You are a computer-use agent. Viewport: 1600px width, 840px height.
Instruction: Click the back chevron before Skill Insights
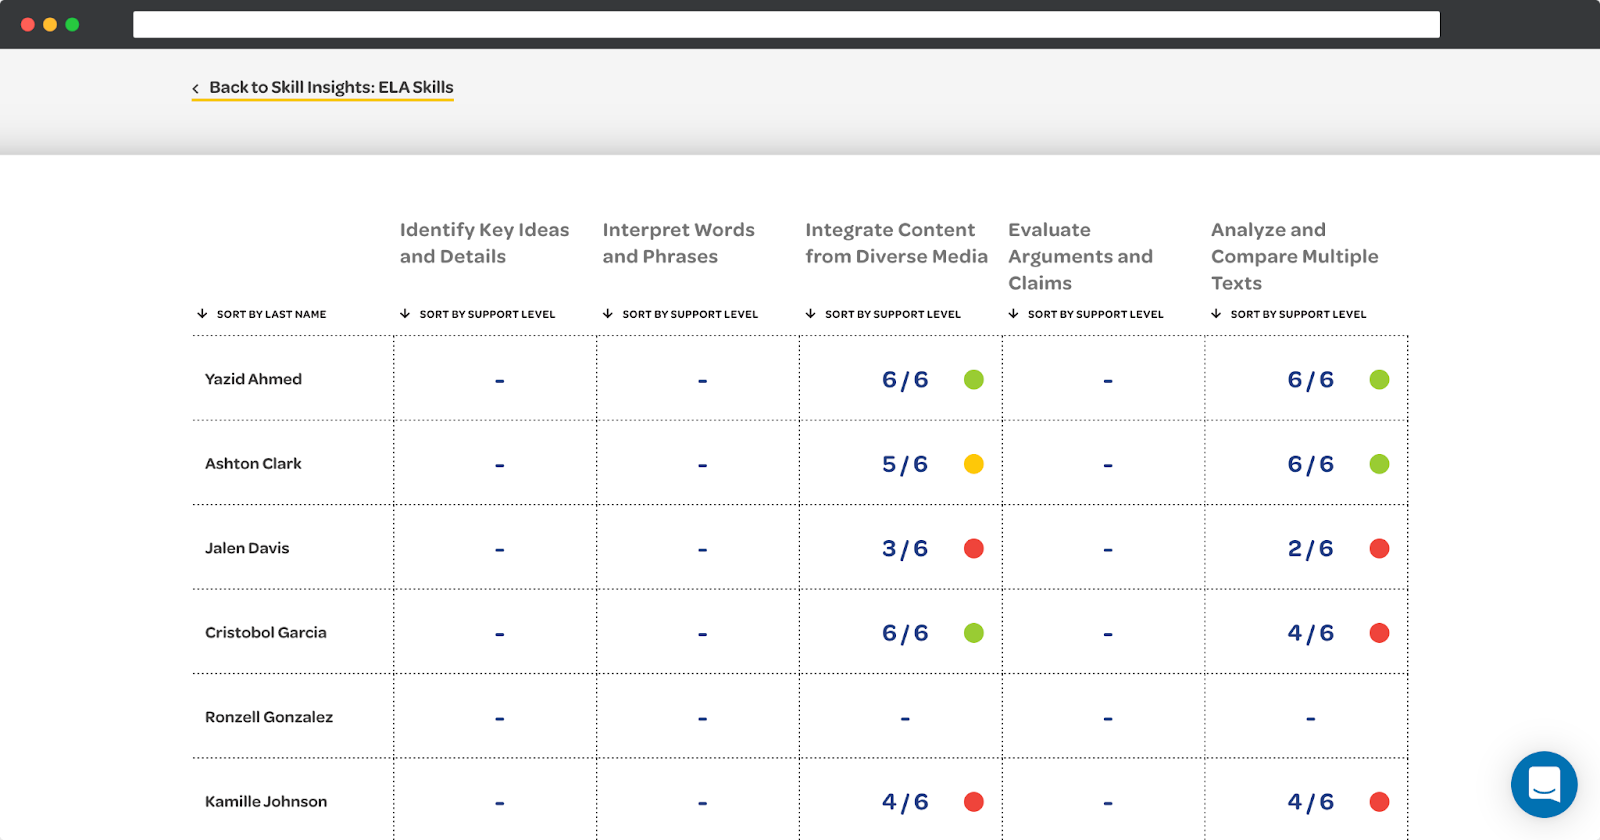tap(196, 89)
